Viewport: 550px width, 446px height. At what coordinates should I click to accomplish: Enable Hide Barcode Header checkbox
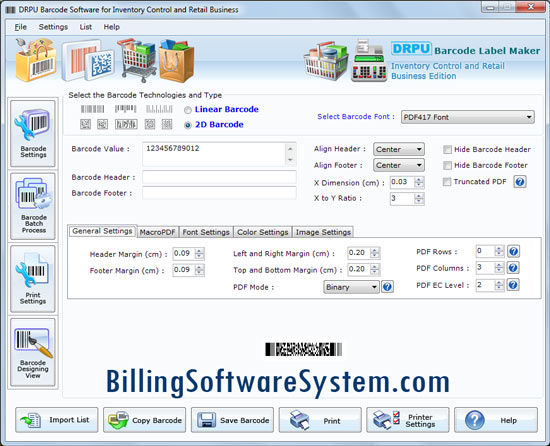click(447, 150)
